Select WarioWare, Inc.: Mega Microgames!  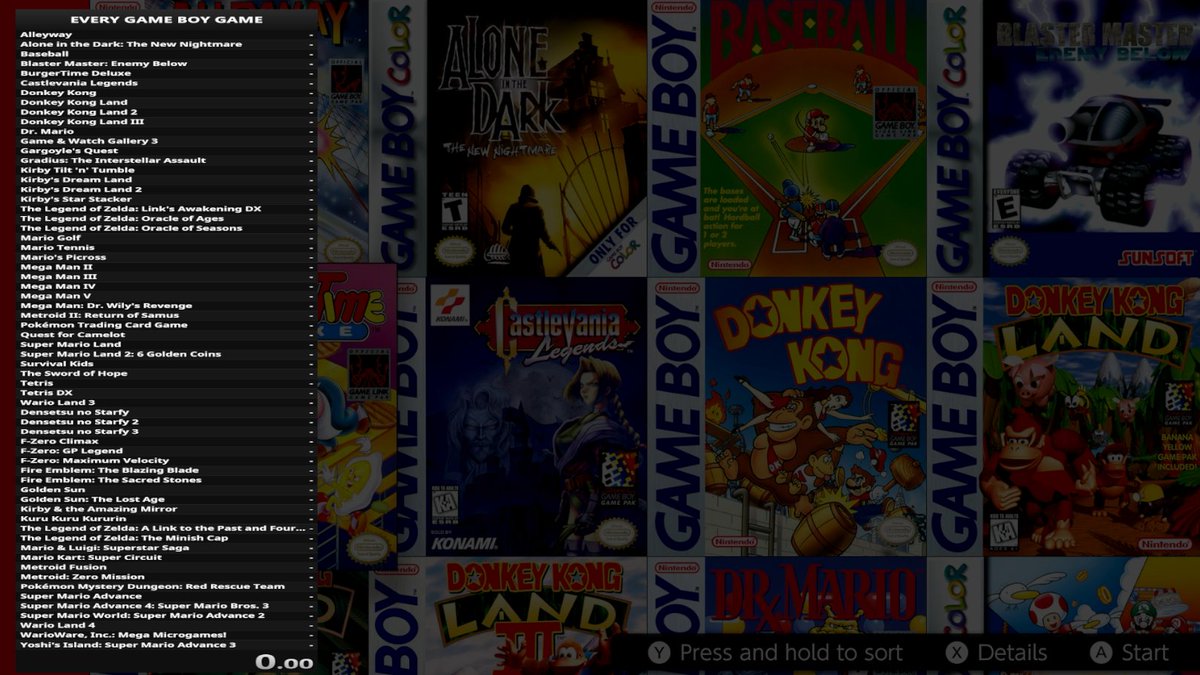pyautogui.click(x=167, y=635)
